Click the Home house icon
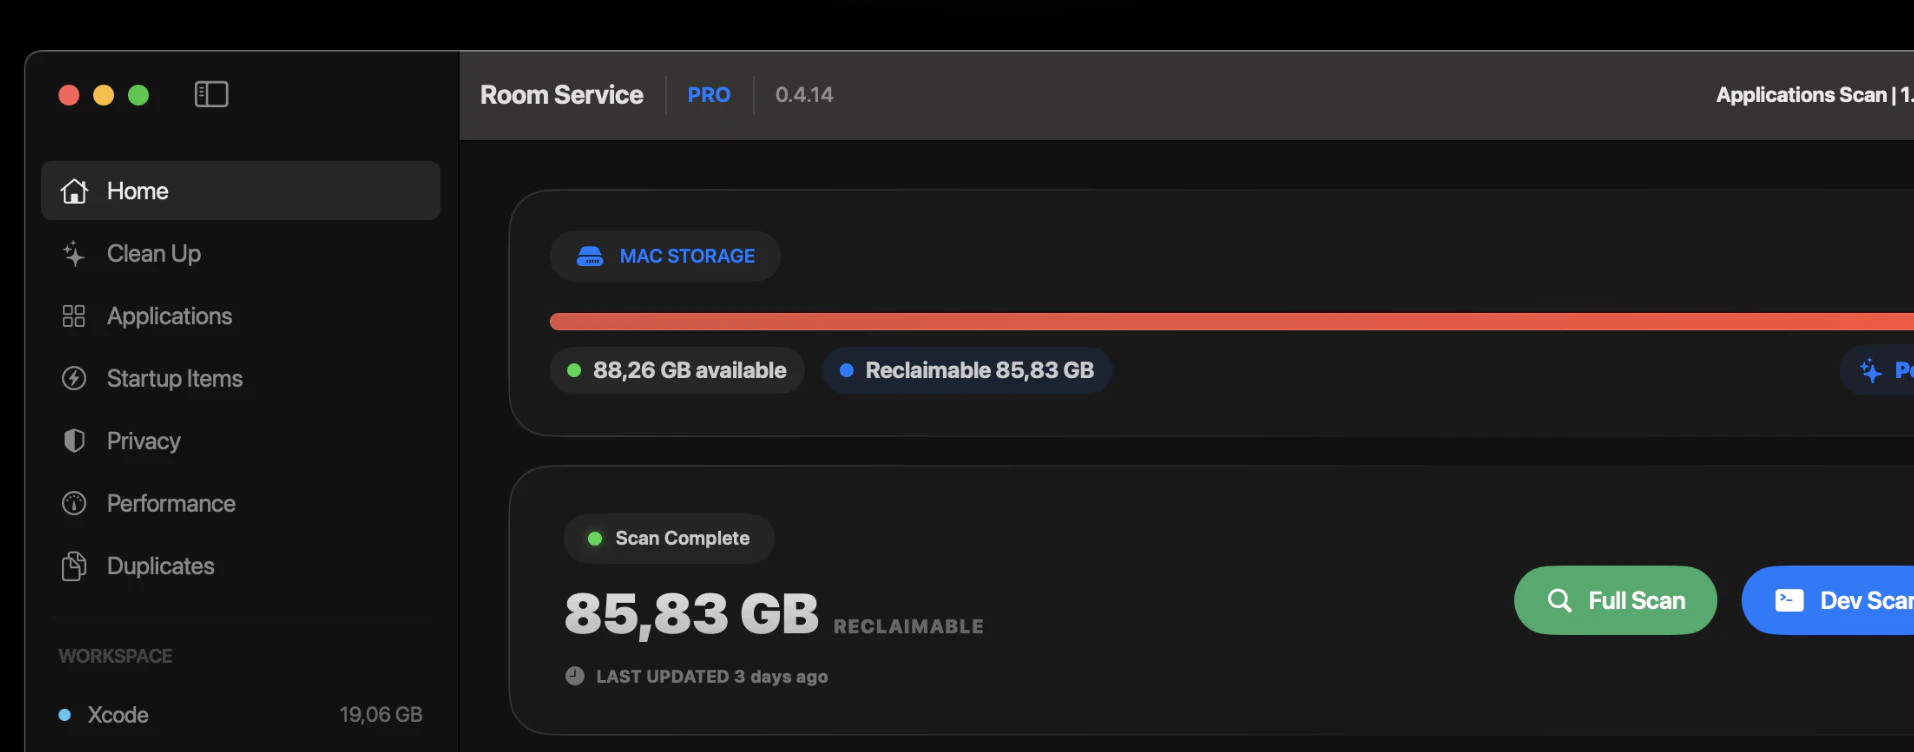This screenshot has width=1914, height=752. point(74,191)
